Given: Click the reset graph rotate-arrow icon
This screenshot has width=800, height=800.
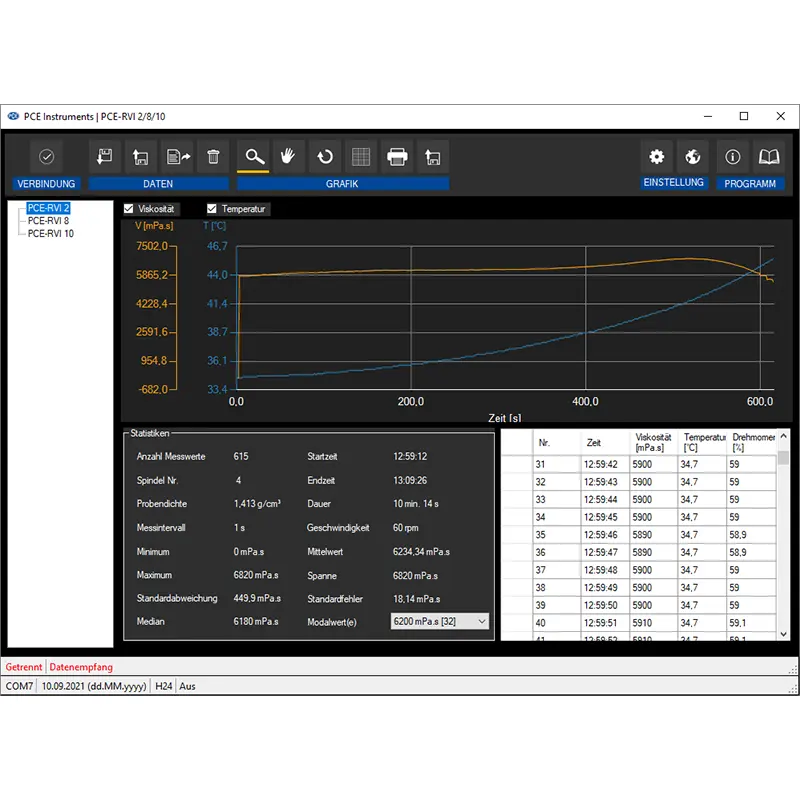Looking at the screenshot, I should pos(325,156).
